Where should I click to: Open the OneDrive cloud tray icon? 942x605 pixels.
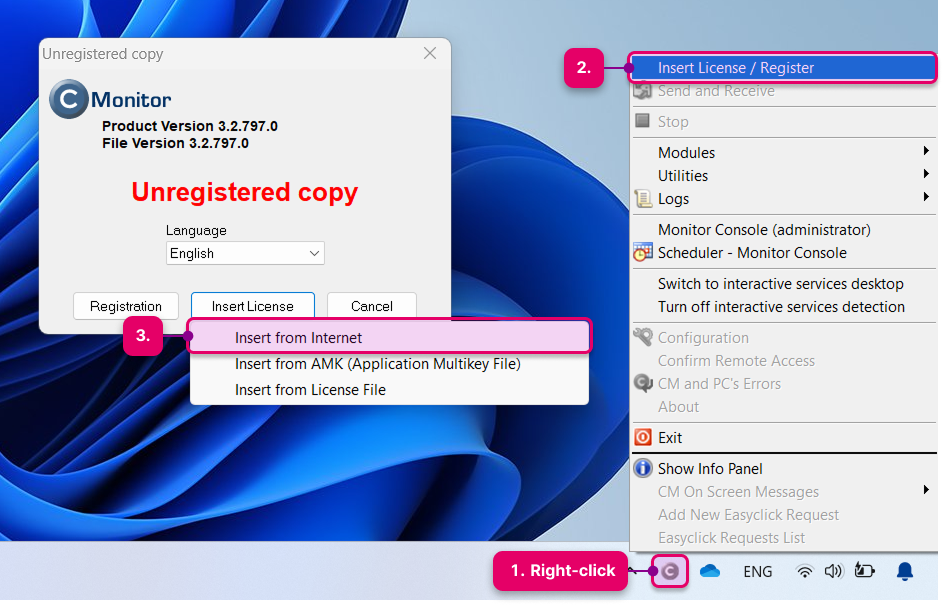click(x=710, y=571)
